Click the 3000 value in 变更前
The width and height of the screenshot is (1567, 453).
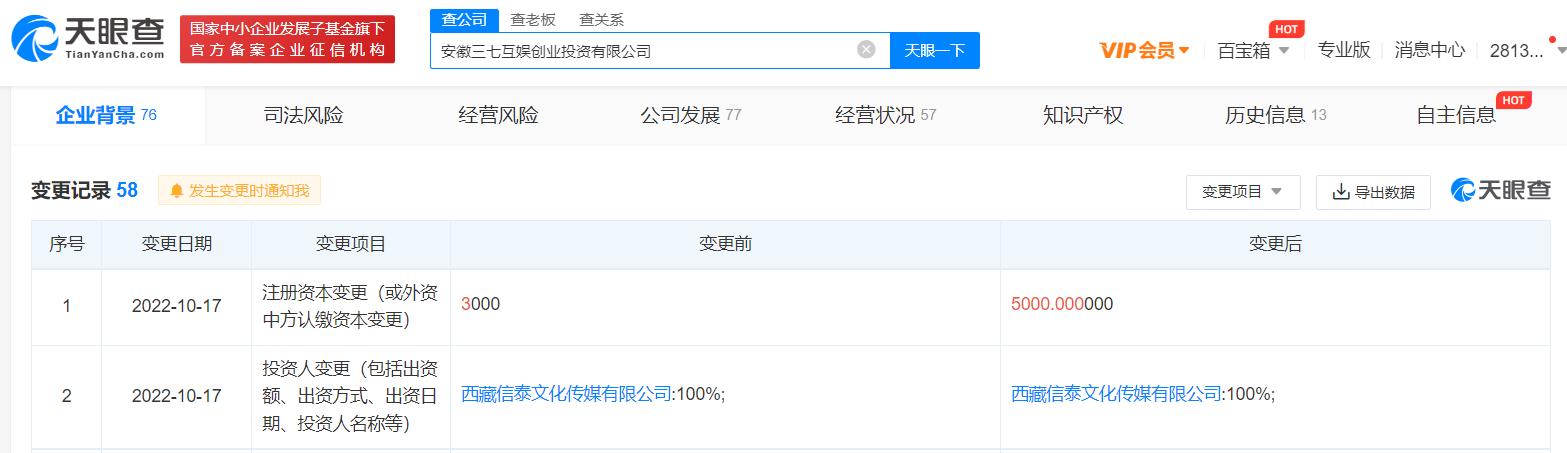(481, 304)
